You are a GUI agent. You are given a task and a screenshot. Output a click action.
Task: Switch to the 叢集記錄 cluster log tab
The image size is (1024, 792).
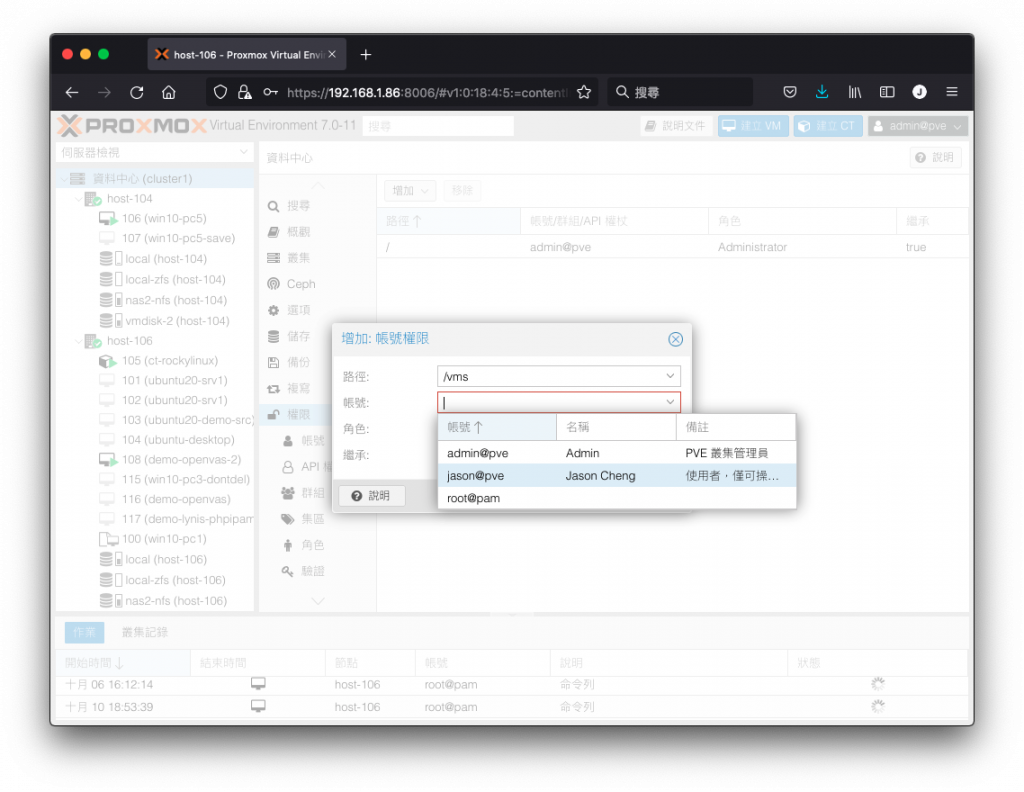tap(145, 632)
